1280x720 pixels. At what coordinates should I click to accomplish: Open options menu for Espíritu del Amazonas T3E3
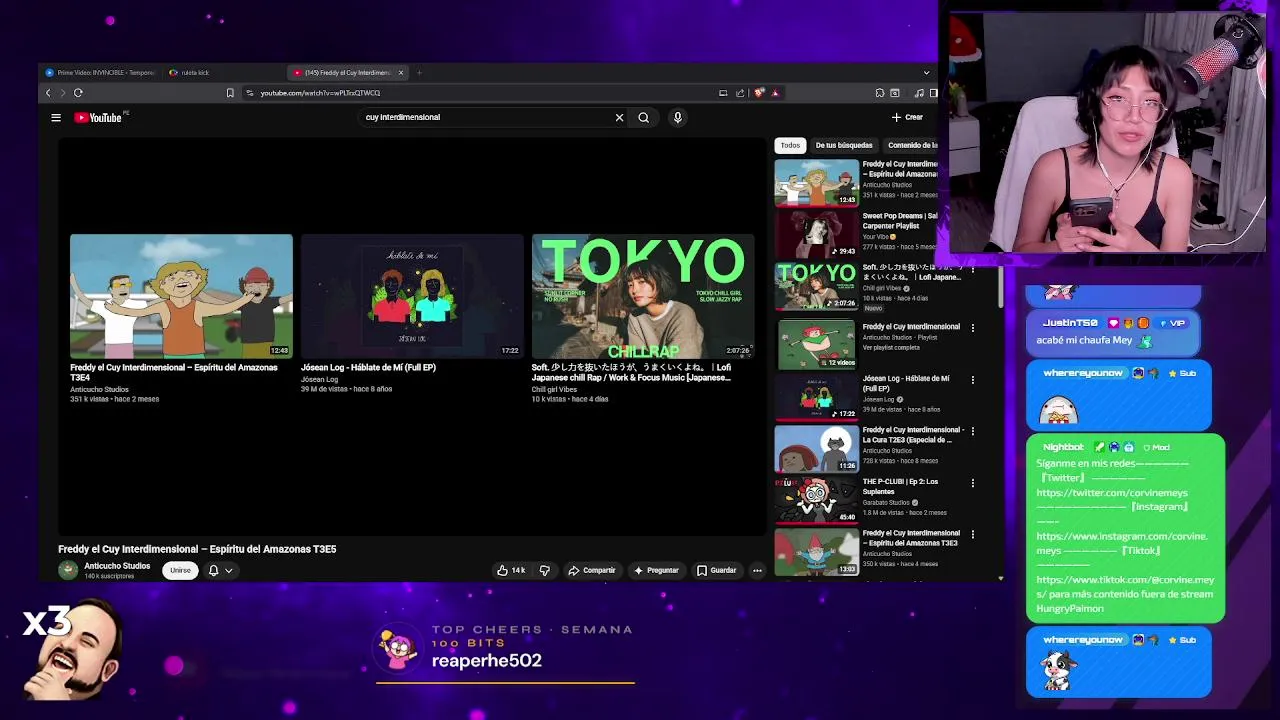point(973,535)
